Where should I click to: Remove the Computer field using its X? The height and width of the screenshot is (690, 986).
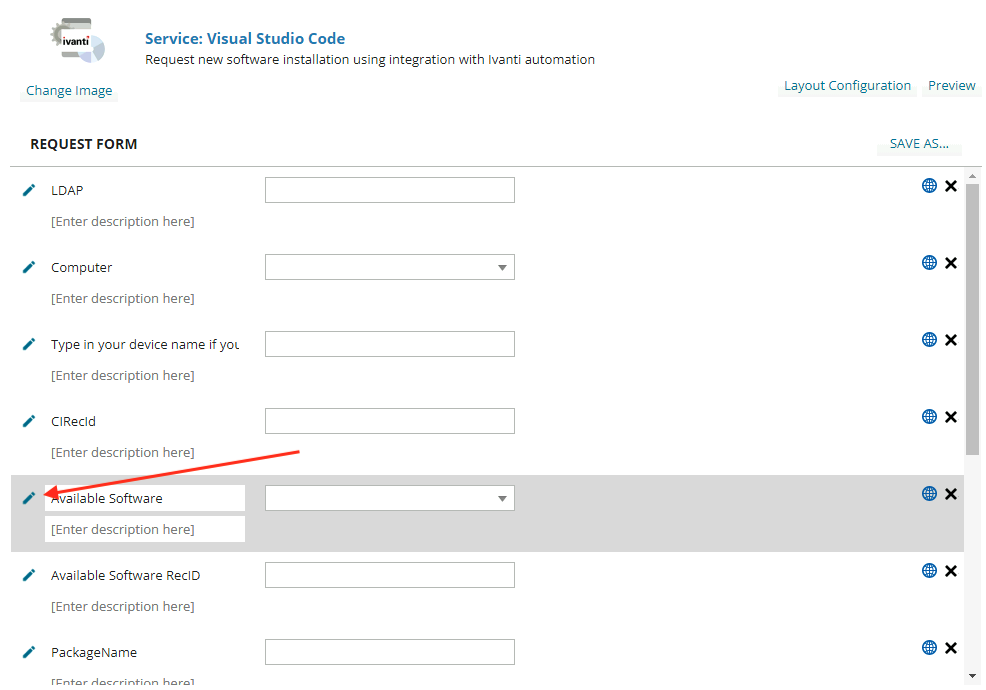(x=951, y=263)
